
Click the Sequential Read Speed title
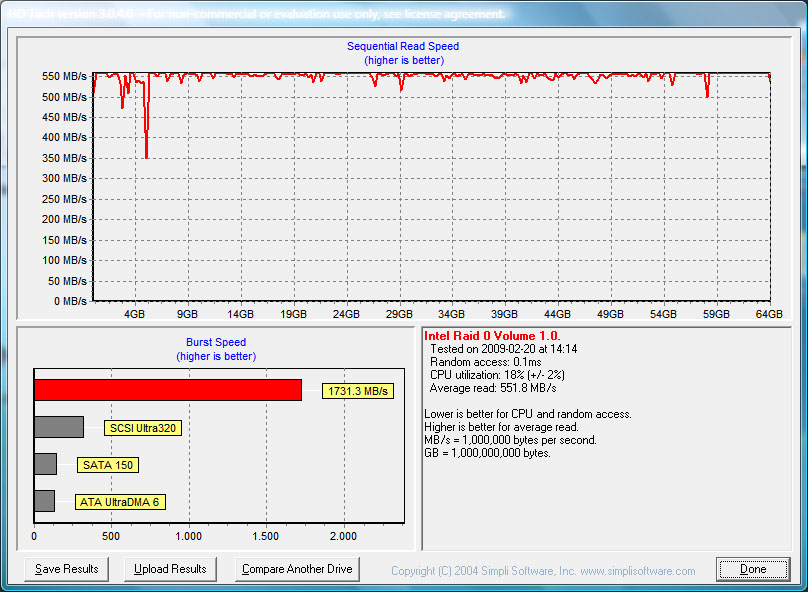(x=403, y=46)
